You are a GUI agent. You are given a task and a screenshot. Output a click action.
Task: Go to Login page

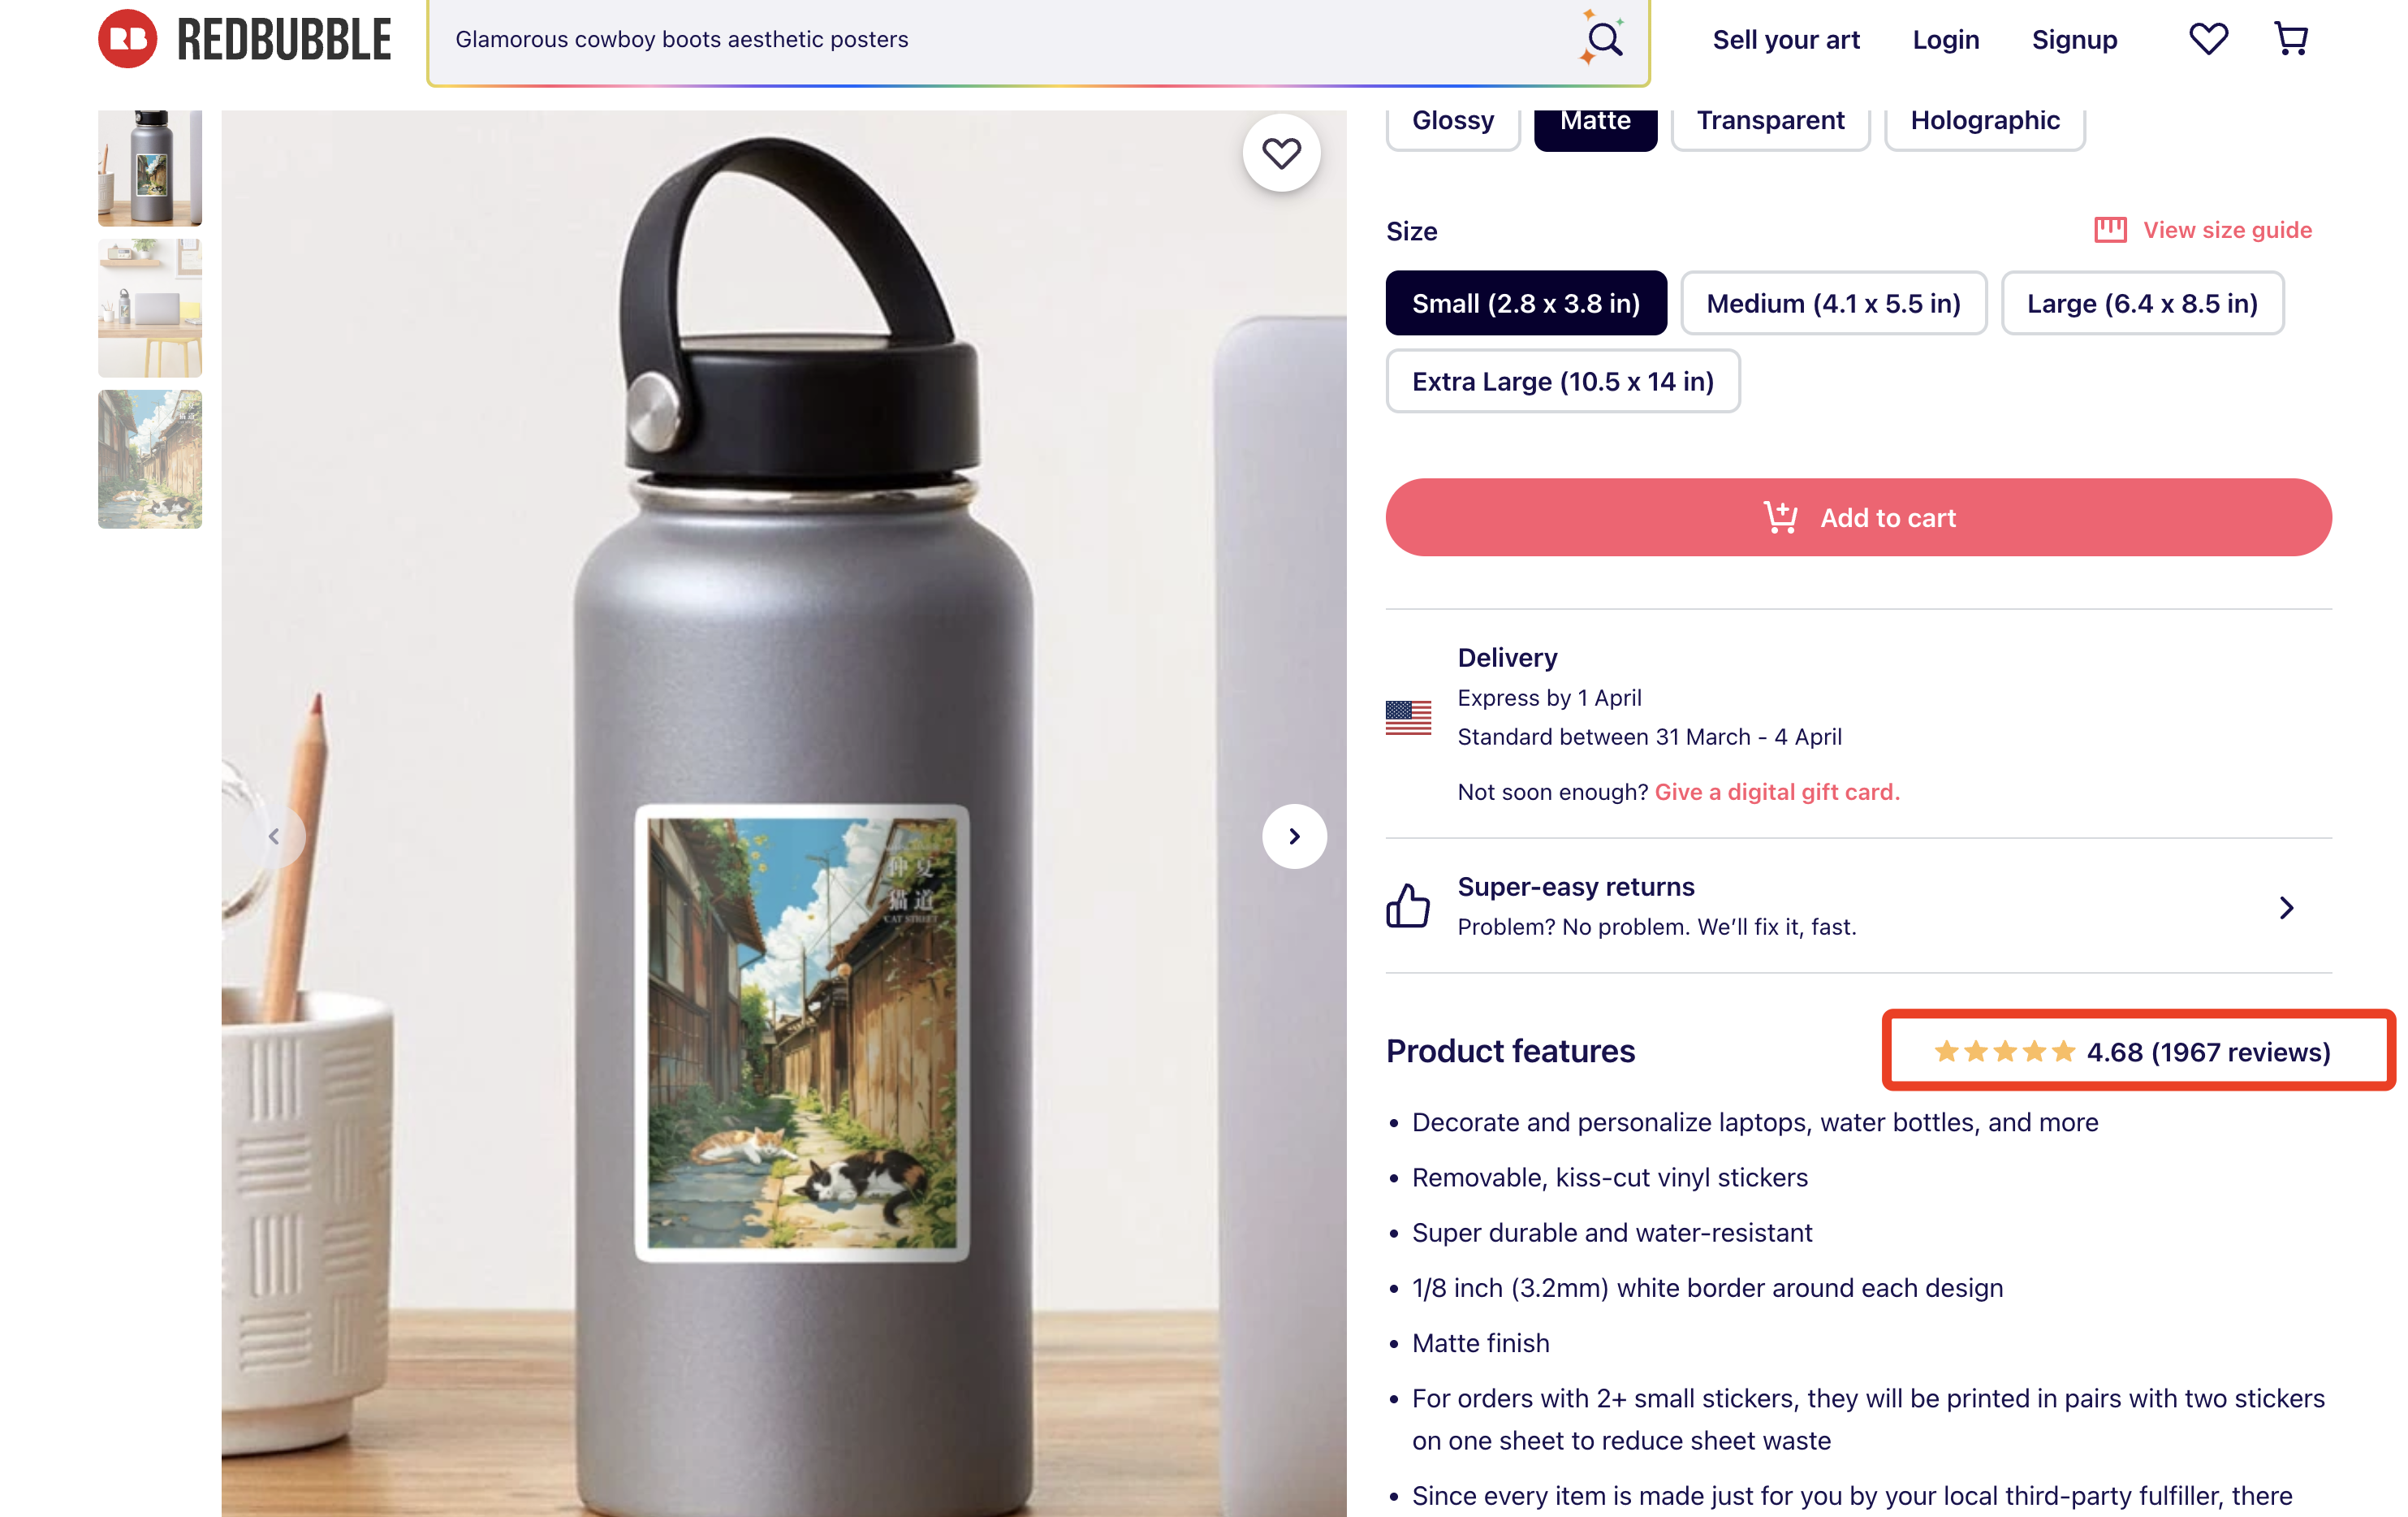[1945, 40]
